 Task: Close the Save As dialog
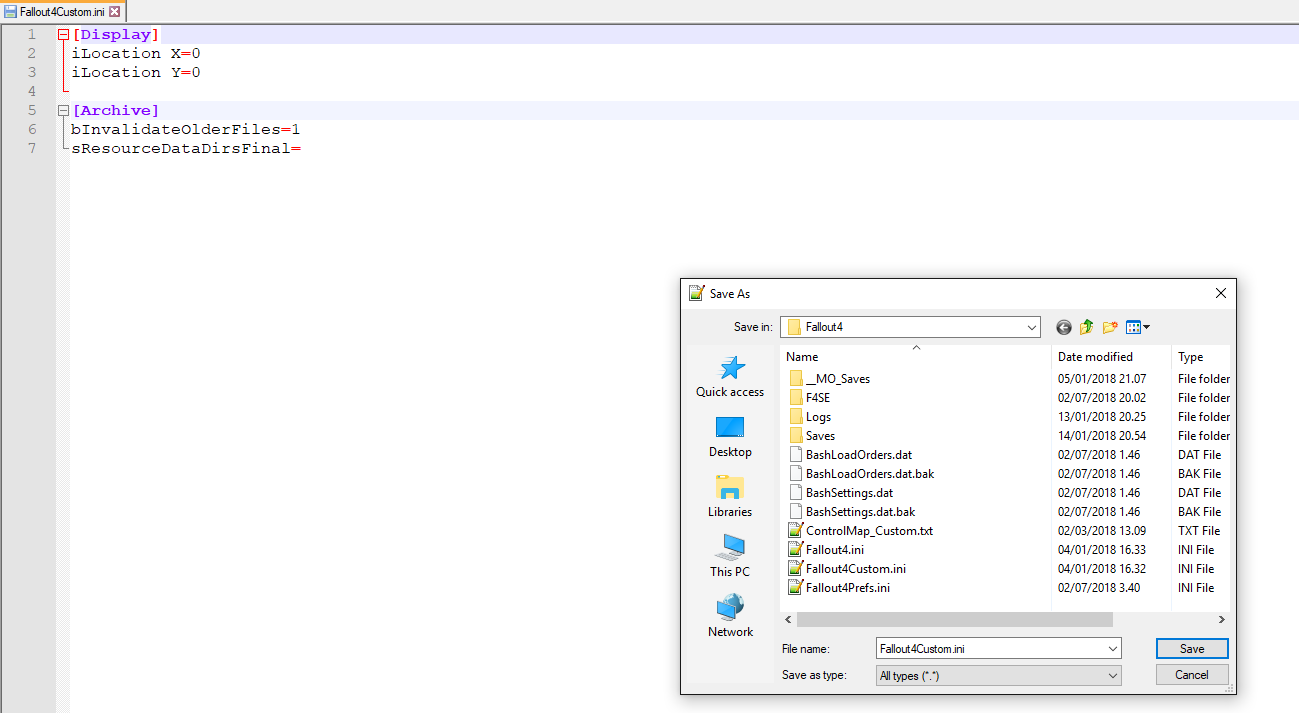click(1220, 294)
